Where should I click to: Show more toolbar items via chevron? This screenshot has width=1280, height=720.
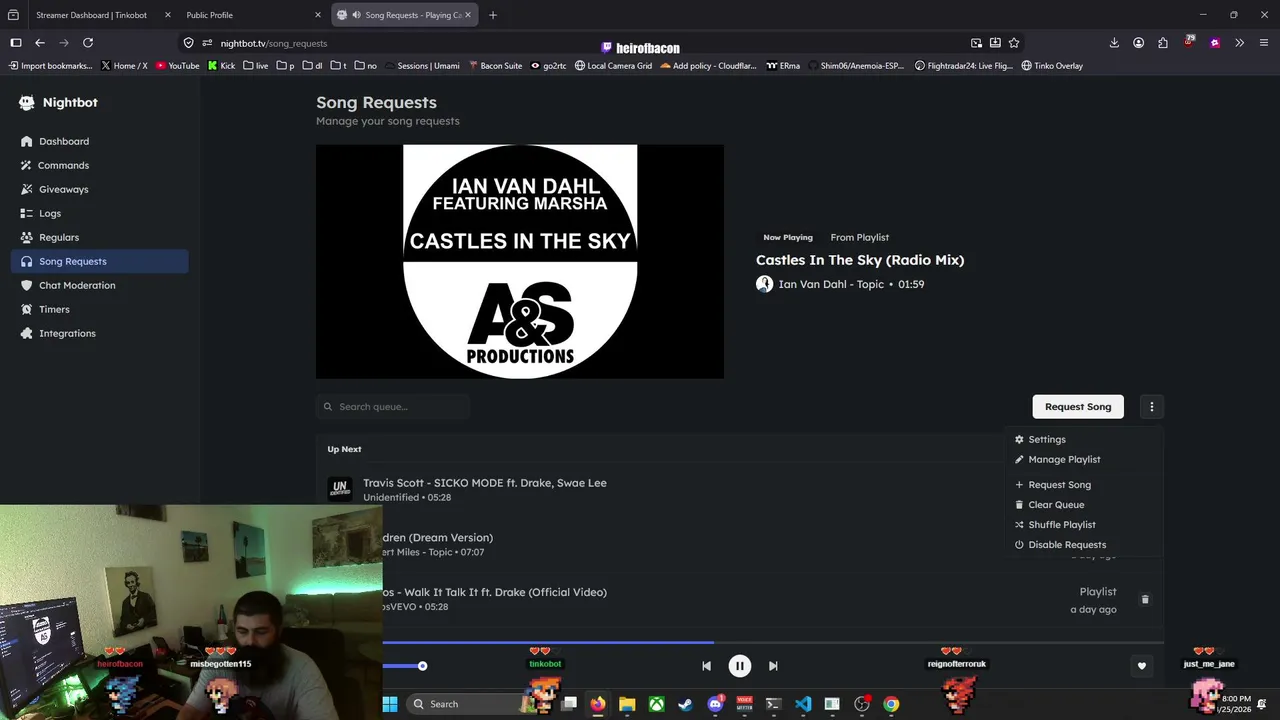(x=1240, y=43)
